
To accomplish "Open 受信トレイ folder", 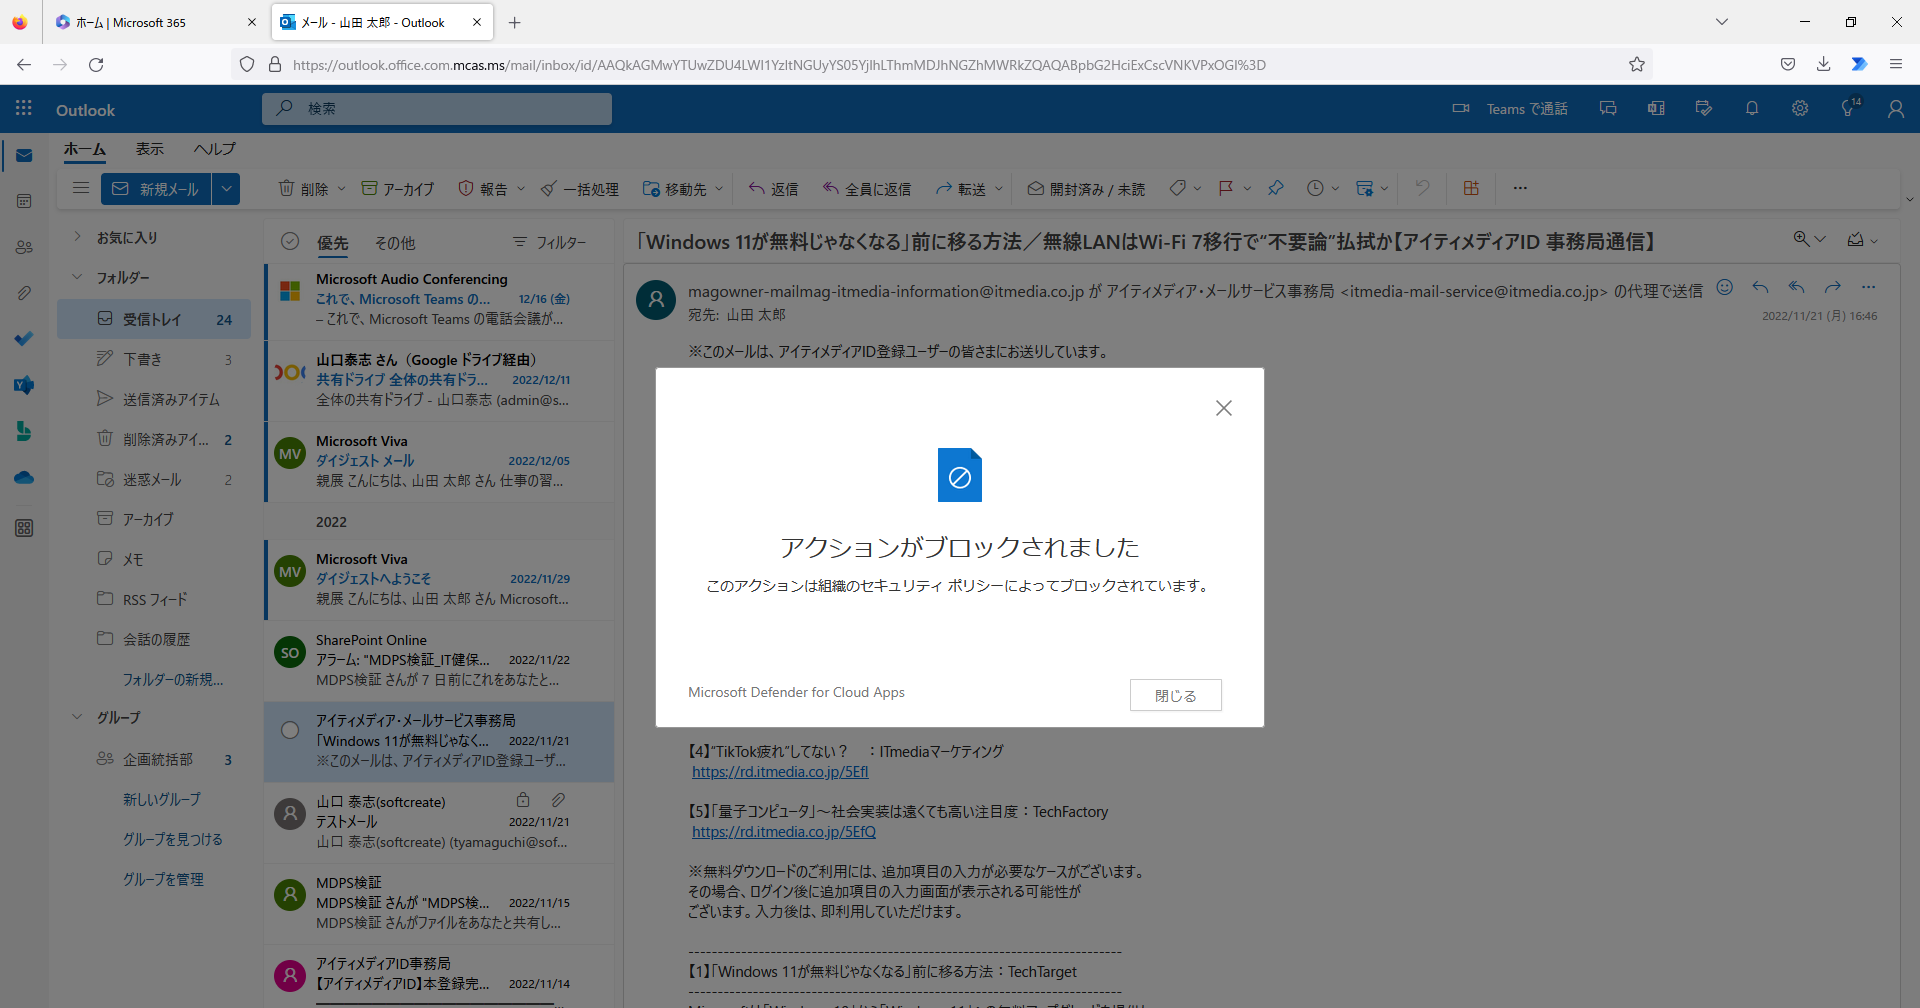I will [154, 319].
